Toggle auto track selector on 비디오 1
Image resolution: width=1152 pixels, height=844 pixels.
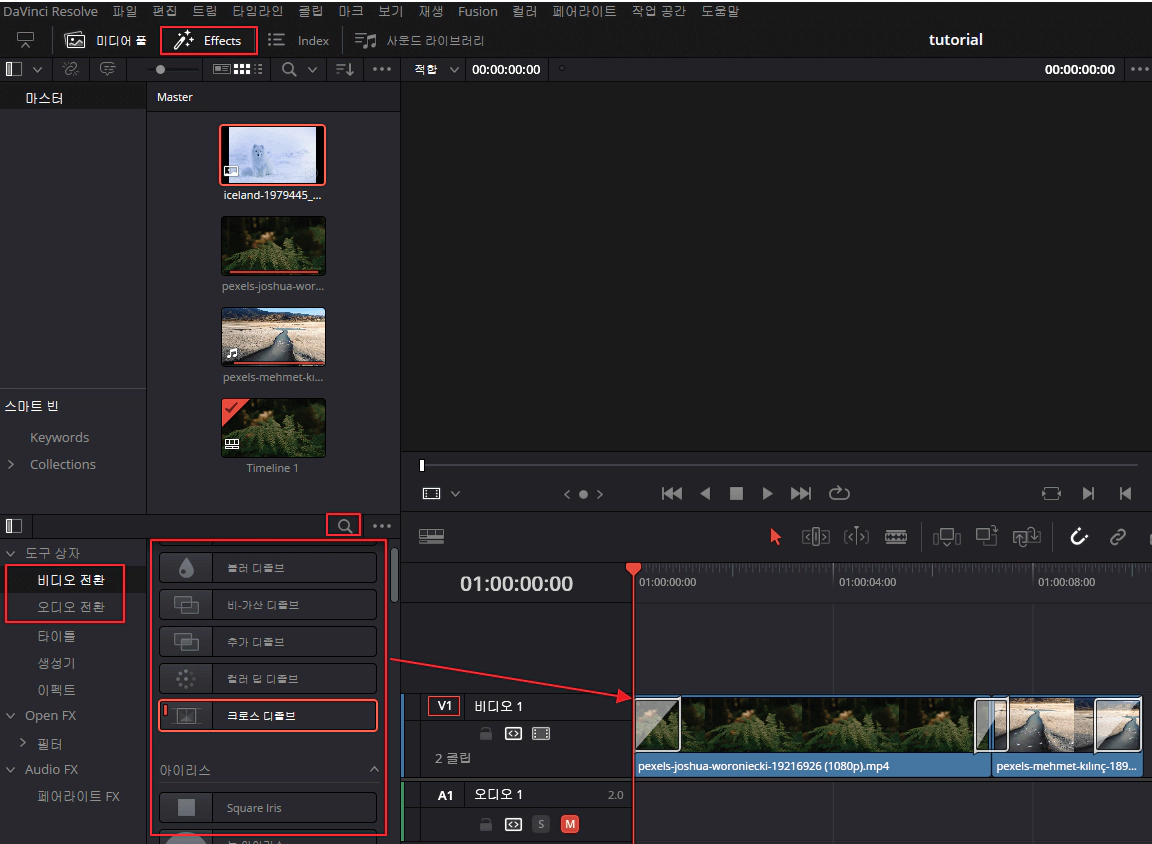coord(514,733)
